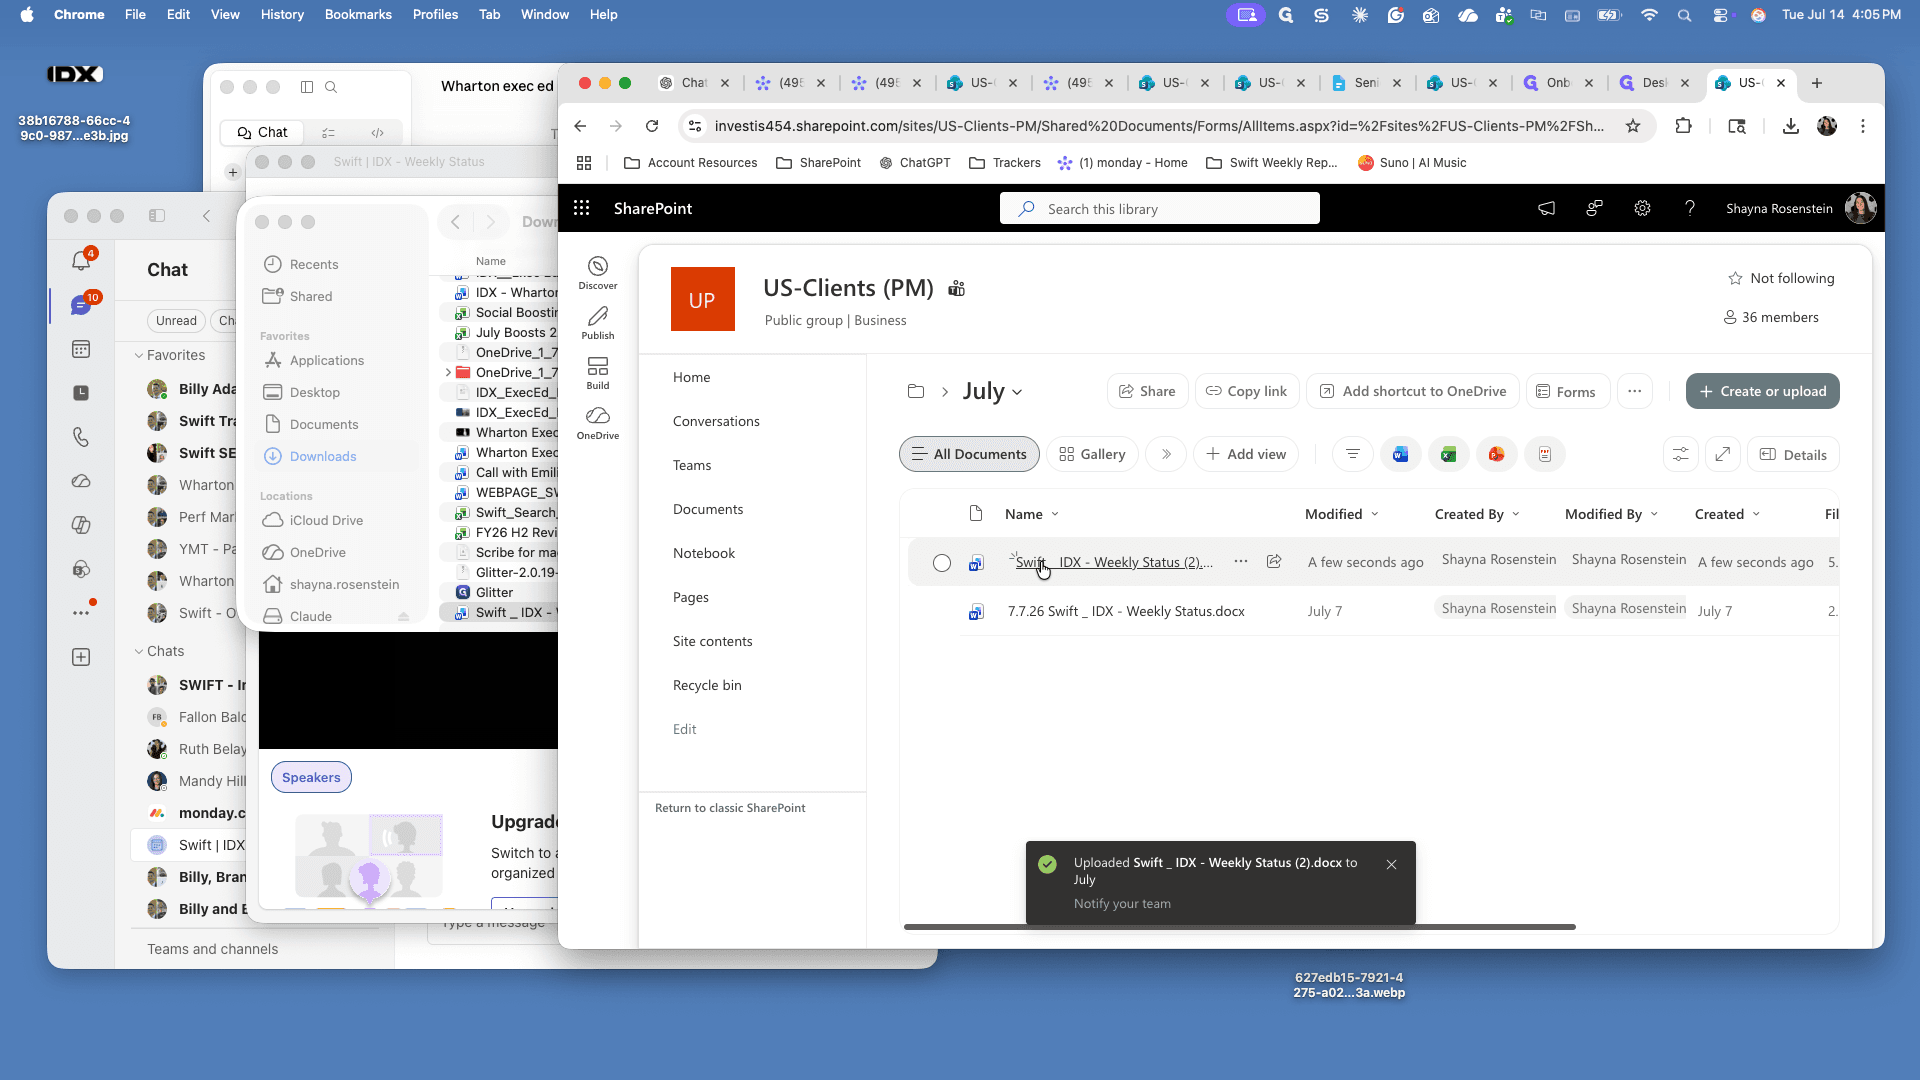
Task: Select the Swift Weekly Status (2) row circle
Action: [941, 562]
